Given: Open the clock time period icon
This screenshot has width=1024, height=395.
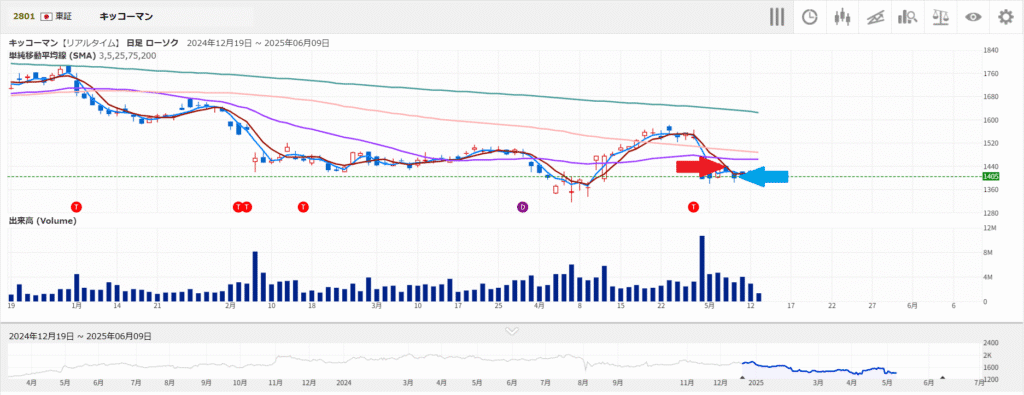Looking at the screenshot, I should 810,17.
